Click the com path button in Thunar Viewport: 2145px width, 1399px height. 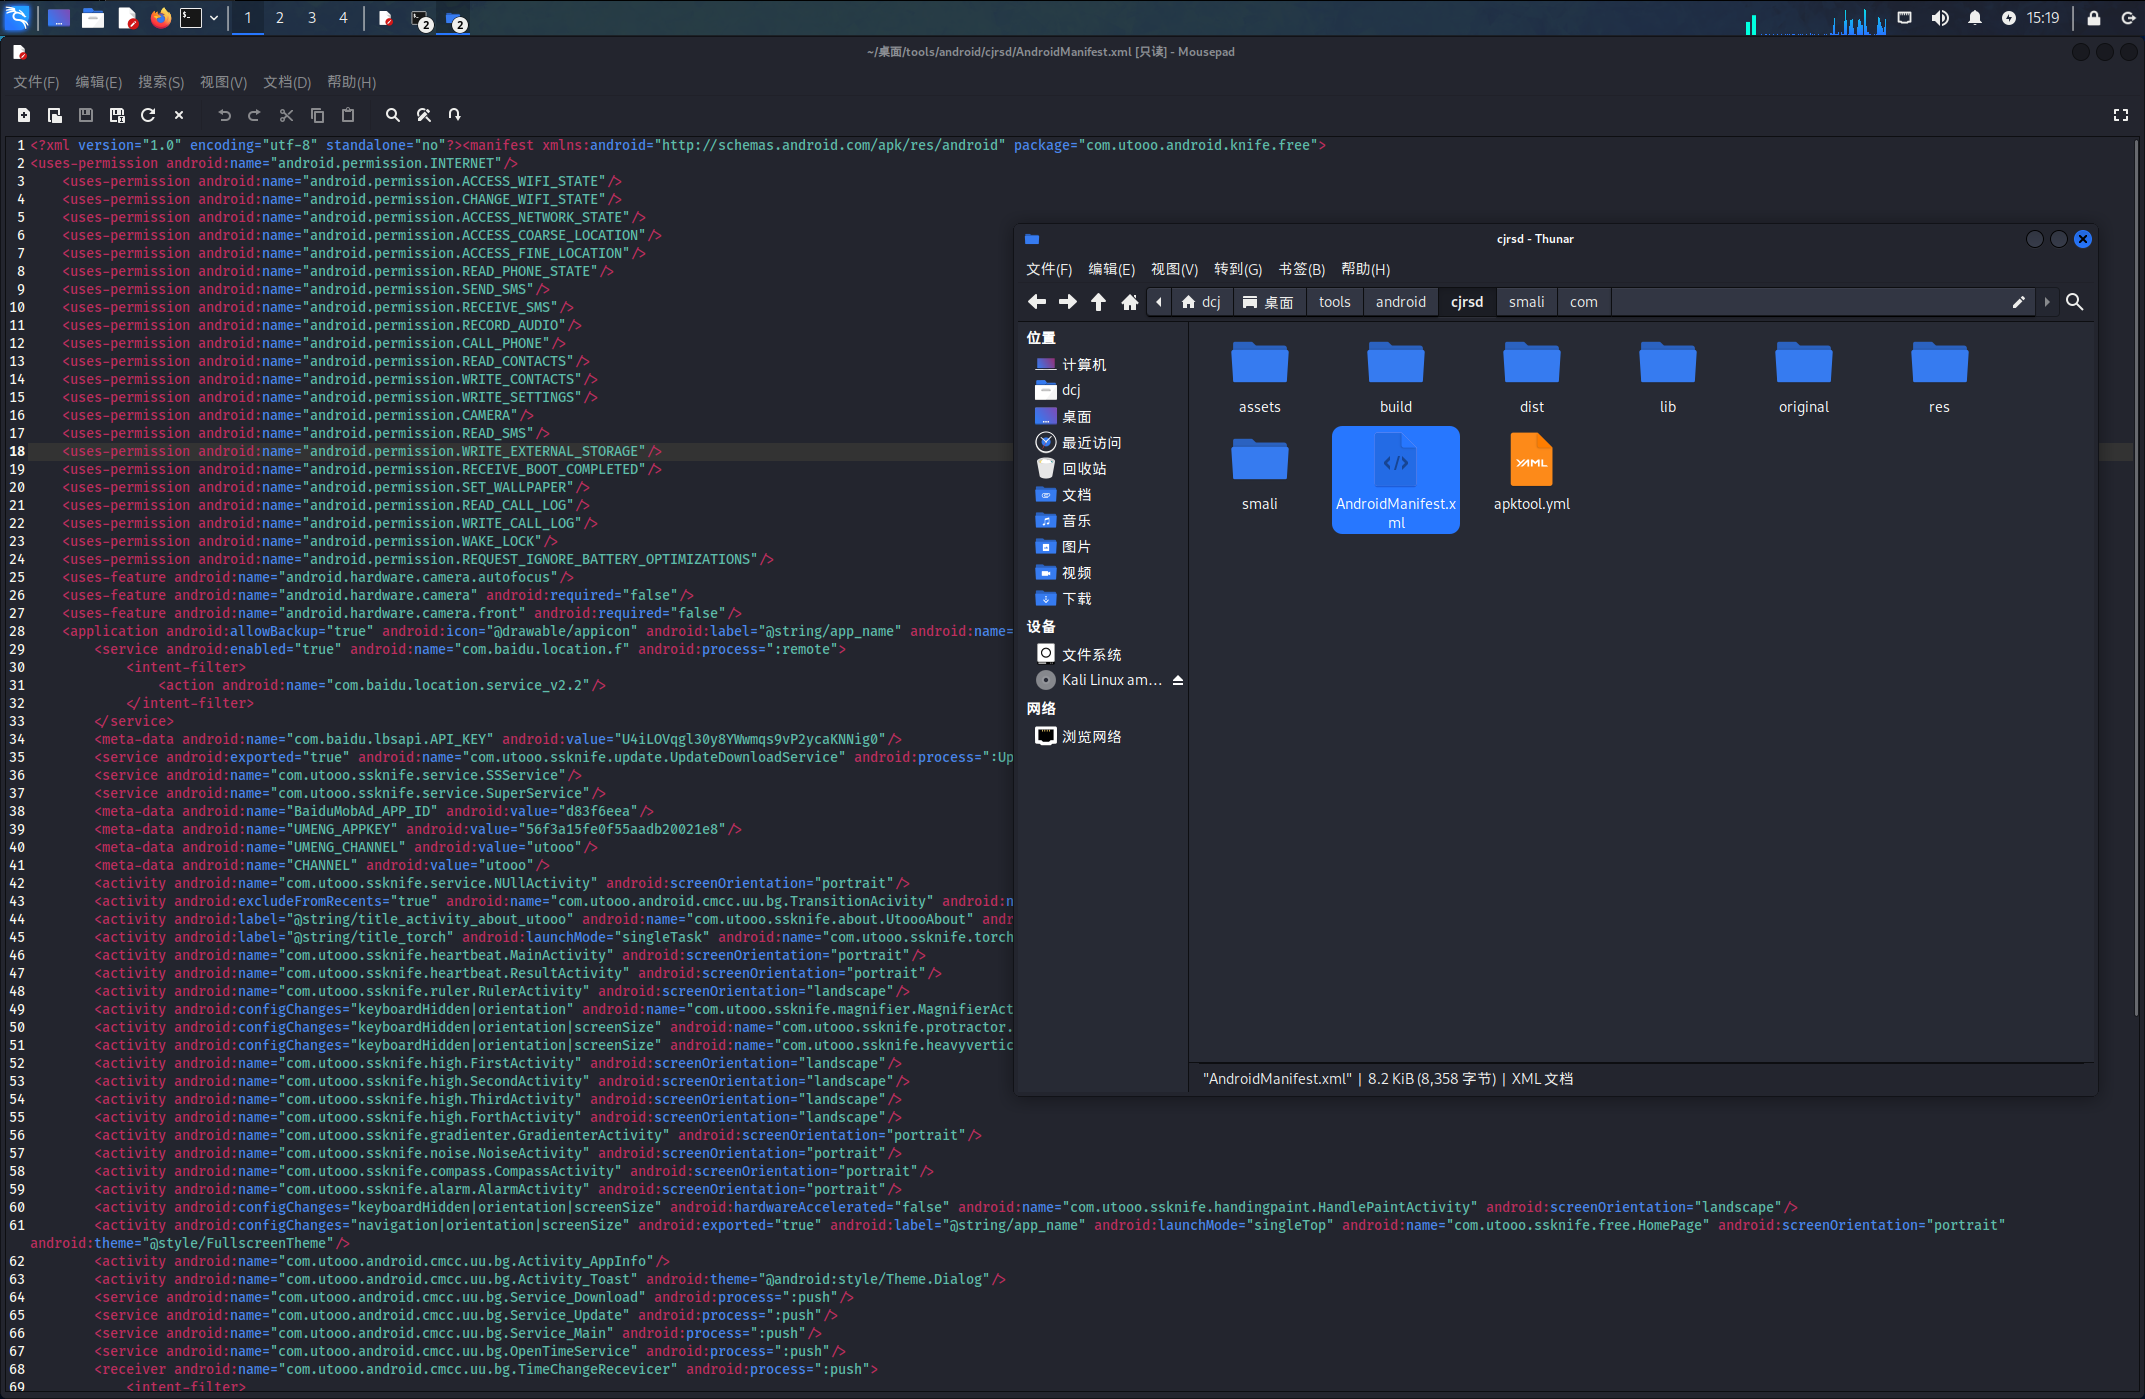pos(1583,302)
